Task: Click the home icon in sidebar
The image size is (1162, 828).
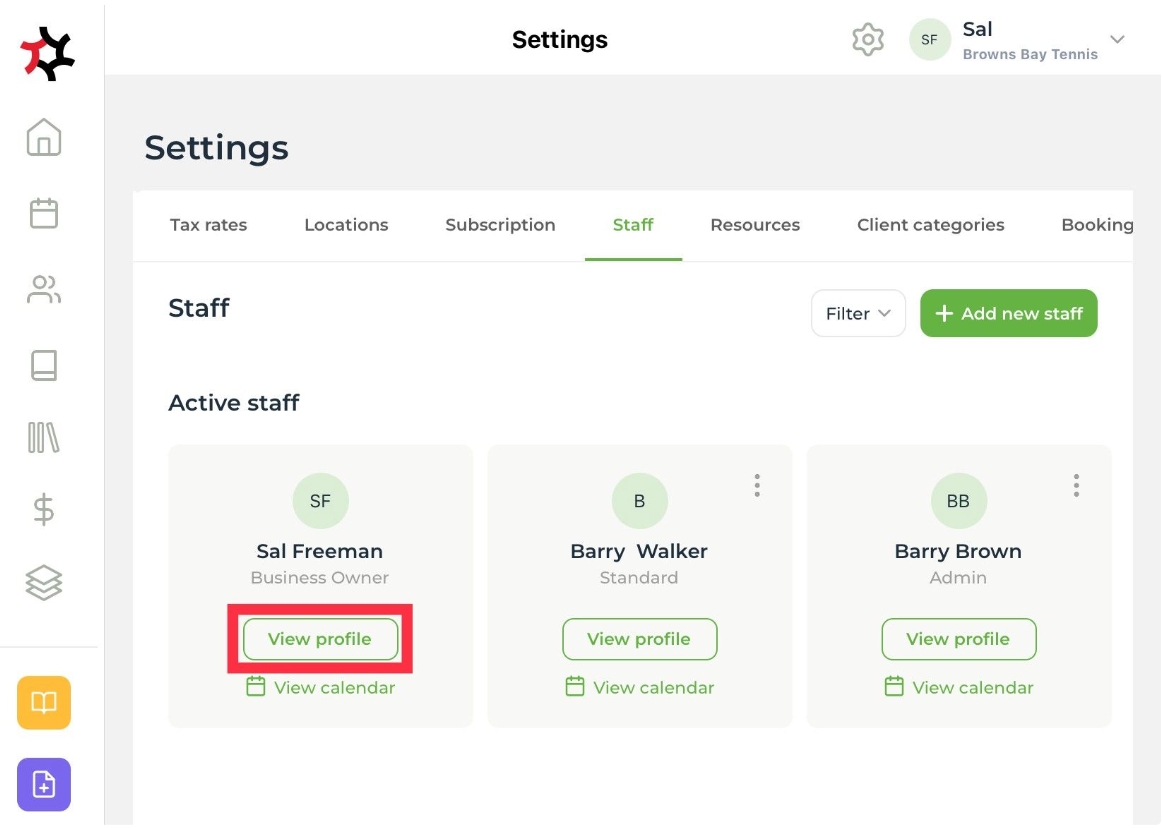Action: [x=44, y=137]
